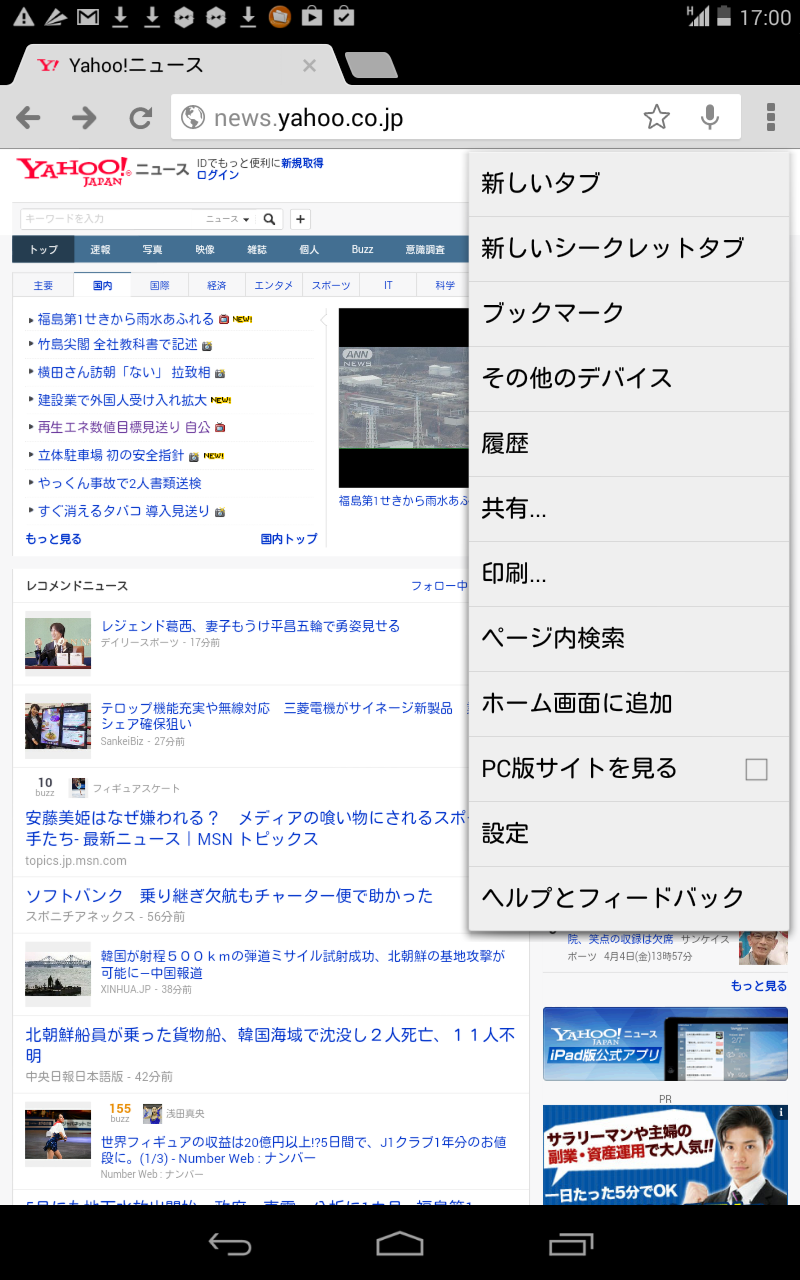
Task: Open the ニュース search category dropdown
Action: tap(229, 219)
